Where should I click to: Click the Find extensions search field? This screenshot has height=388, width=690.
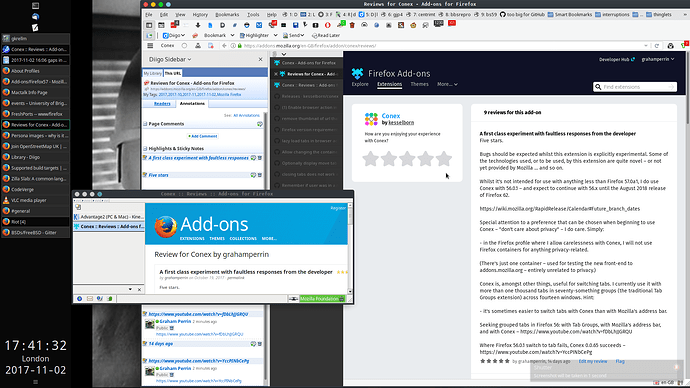[x=635, y=87]
